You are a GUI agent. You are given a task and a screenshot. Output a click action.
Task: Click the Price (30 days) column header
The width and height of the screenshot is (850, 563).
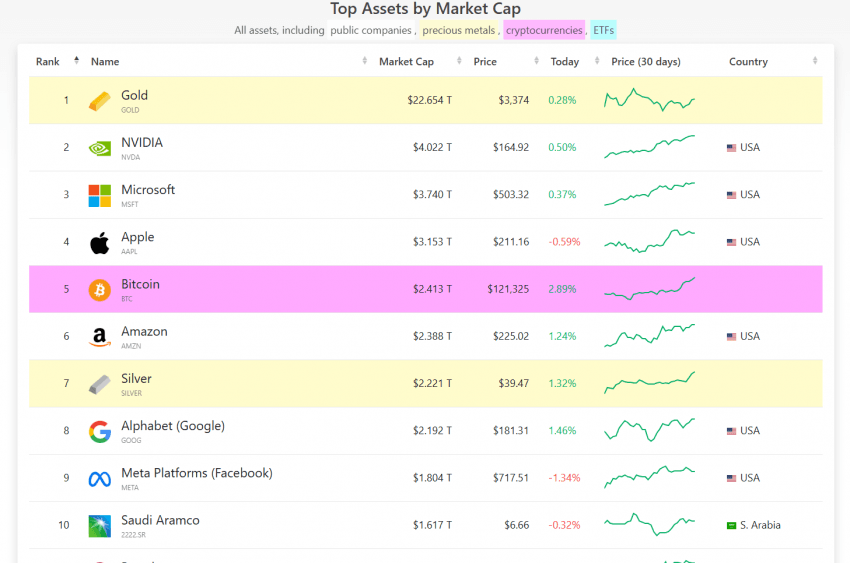pyautogui.click(x=646, y=62)
